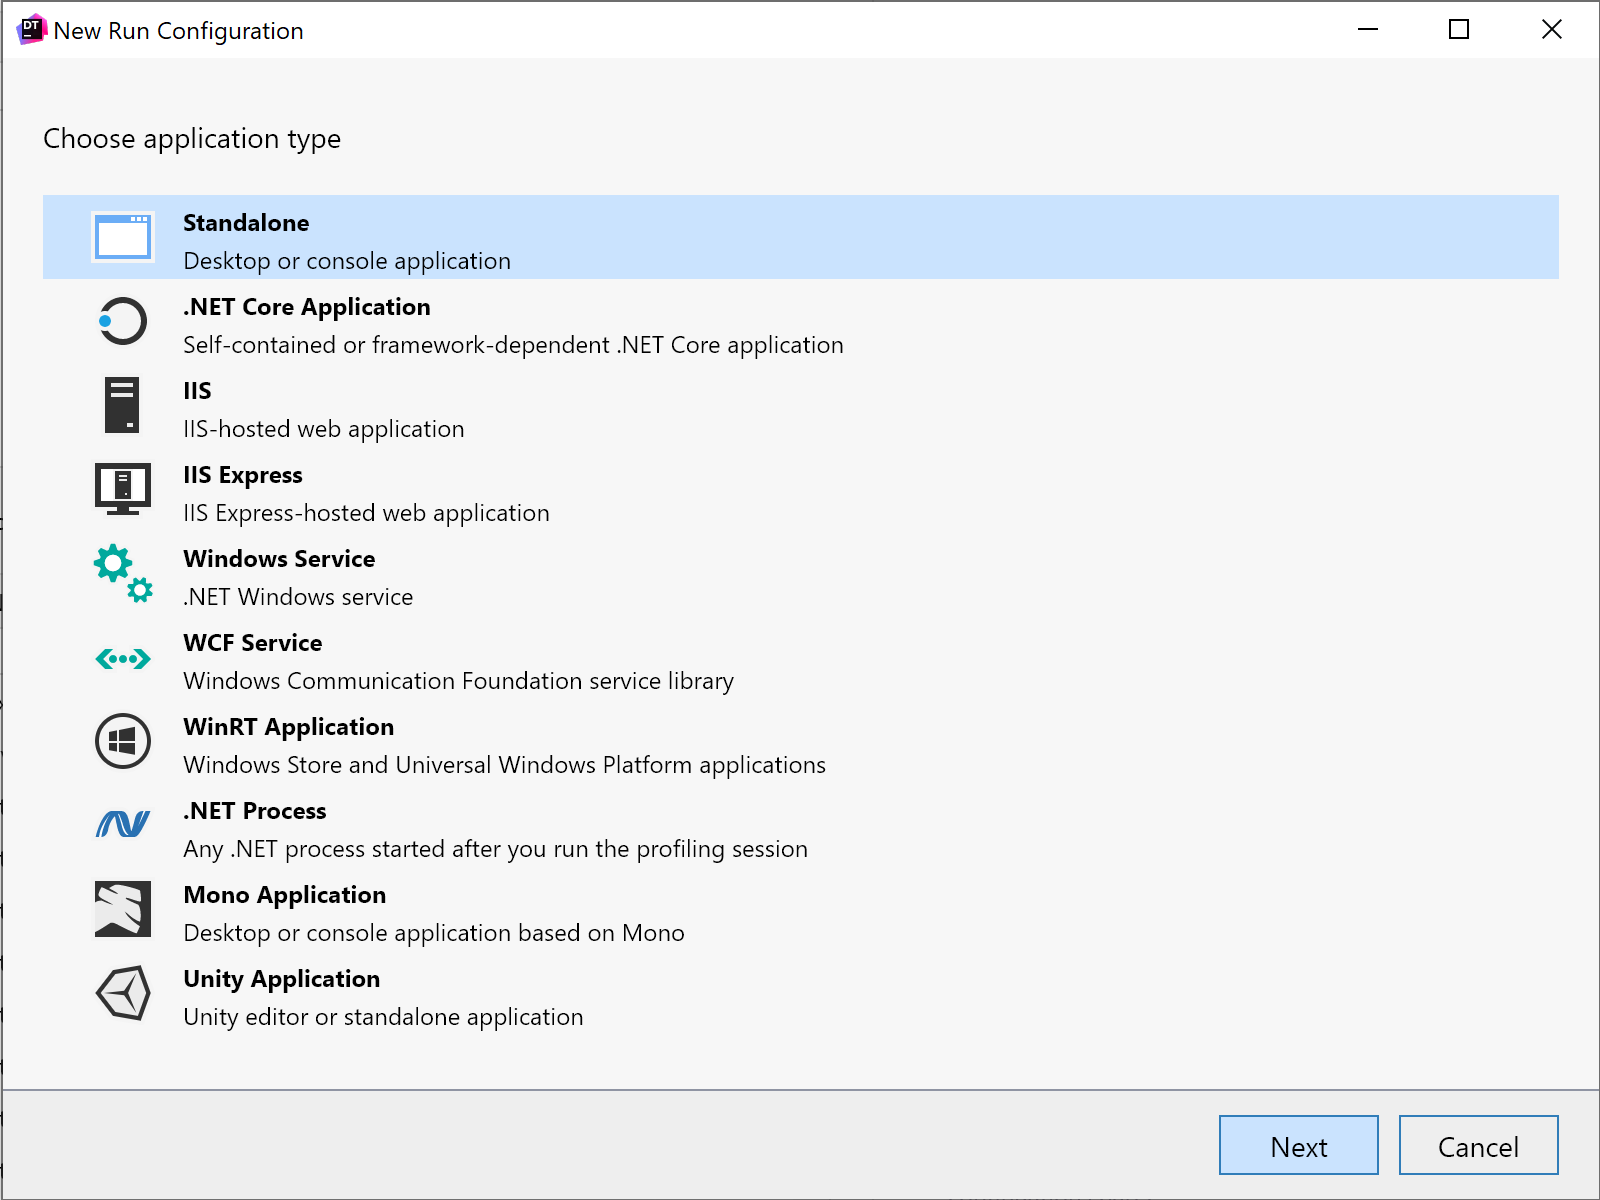Select the Windows Service gears icon
The image size is (1600, 1200).
click(123, 573)
